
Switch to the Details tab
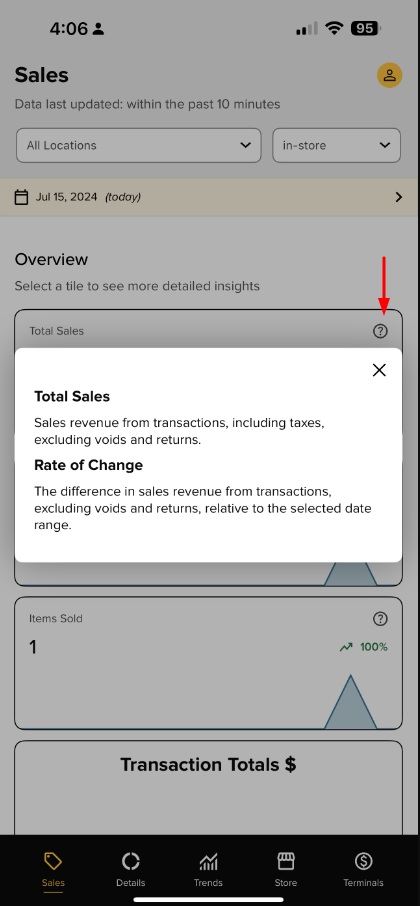point(131,870)
